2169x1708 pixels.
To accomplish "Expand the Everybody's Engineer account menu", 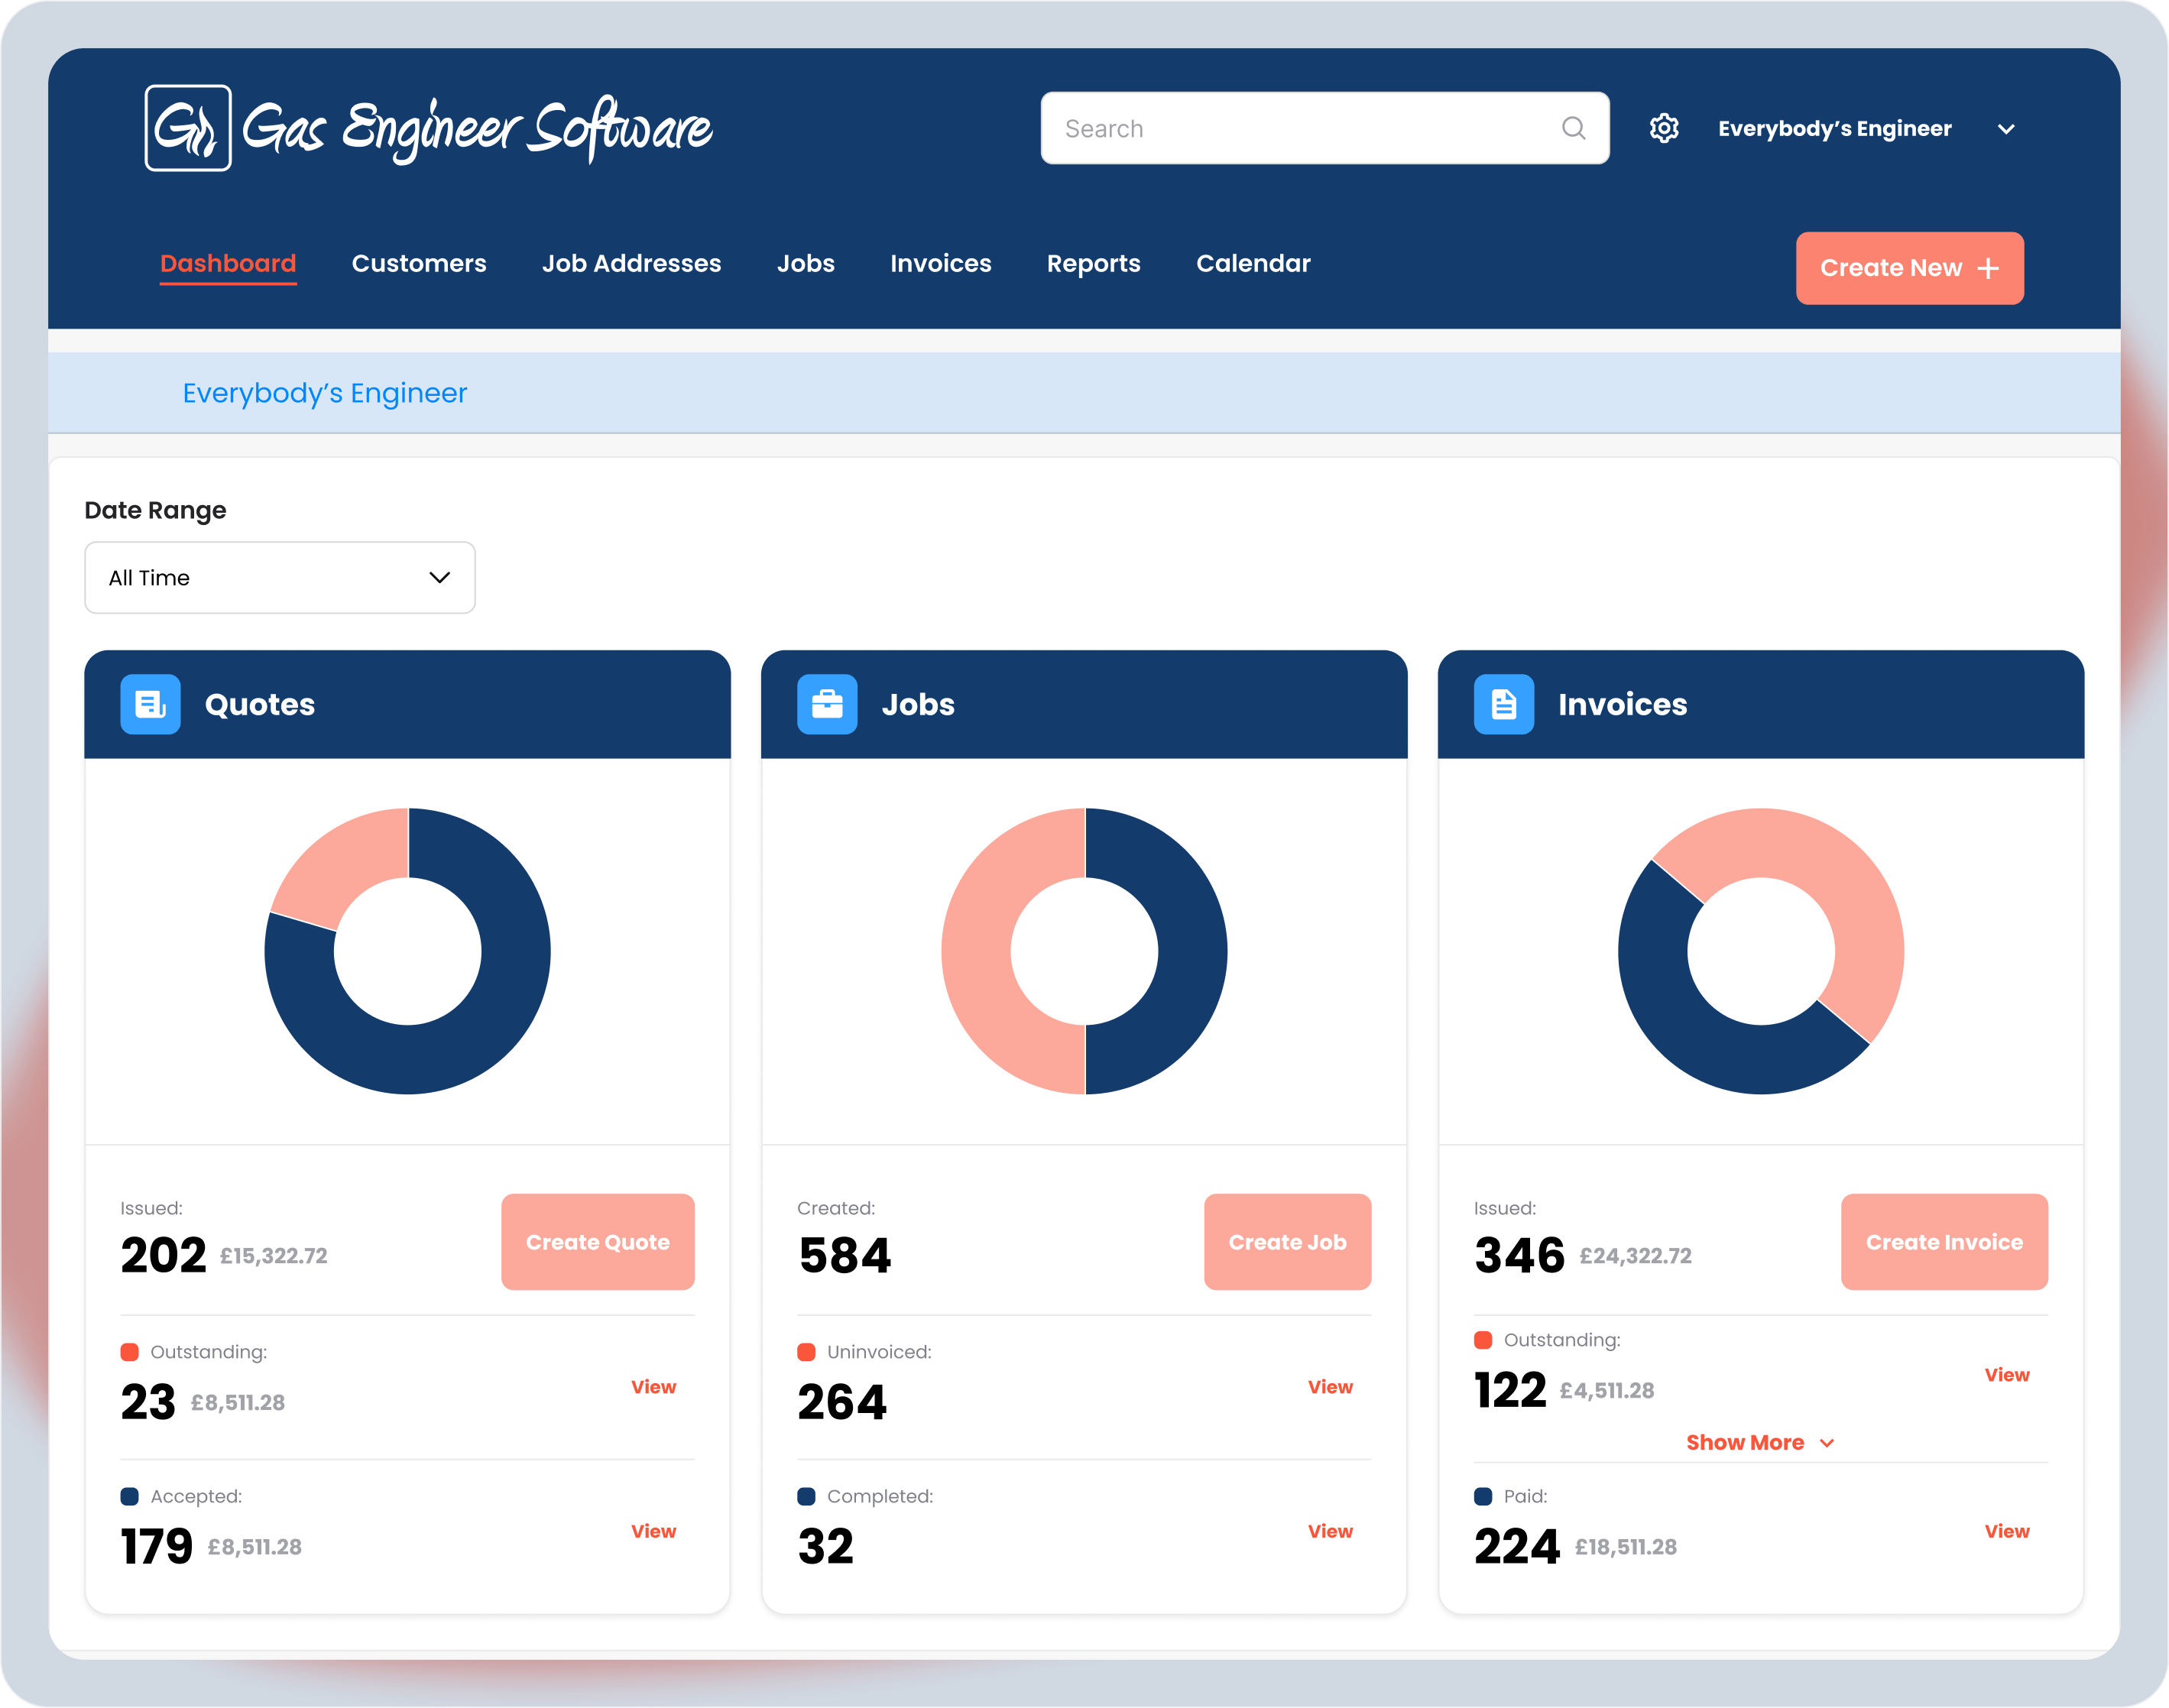I will [x=2023, y=128].
